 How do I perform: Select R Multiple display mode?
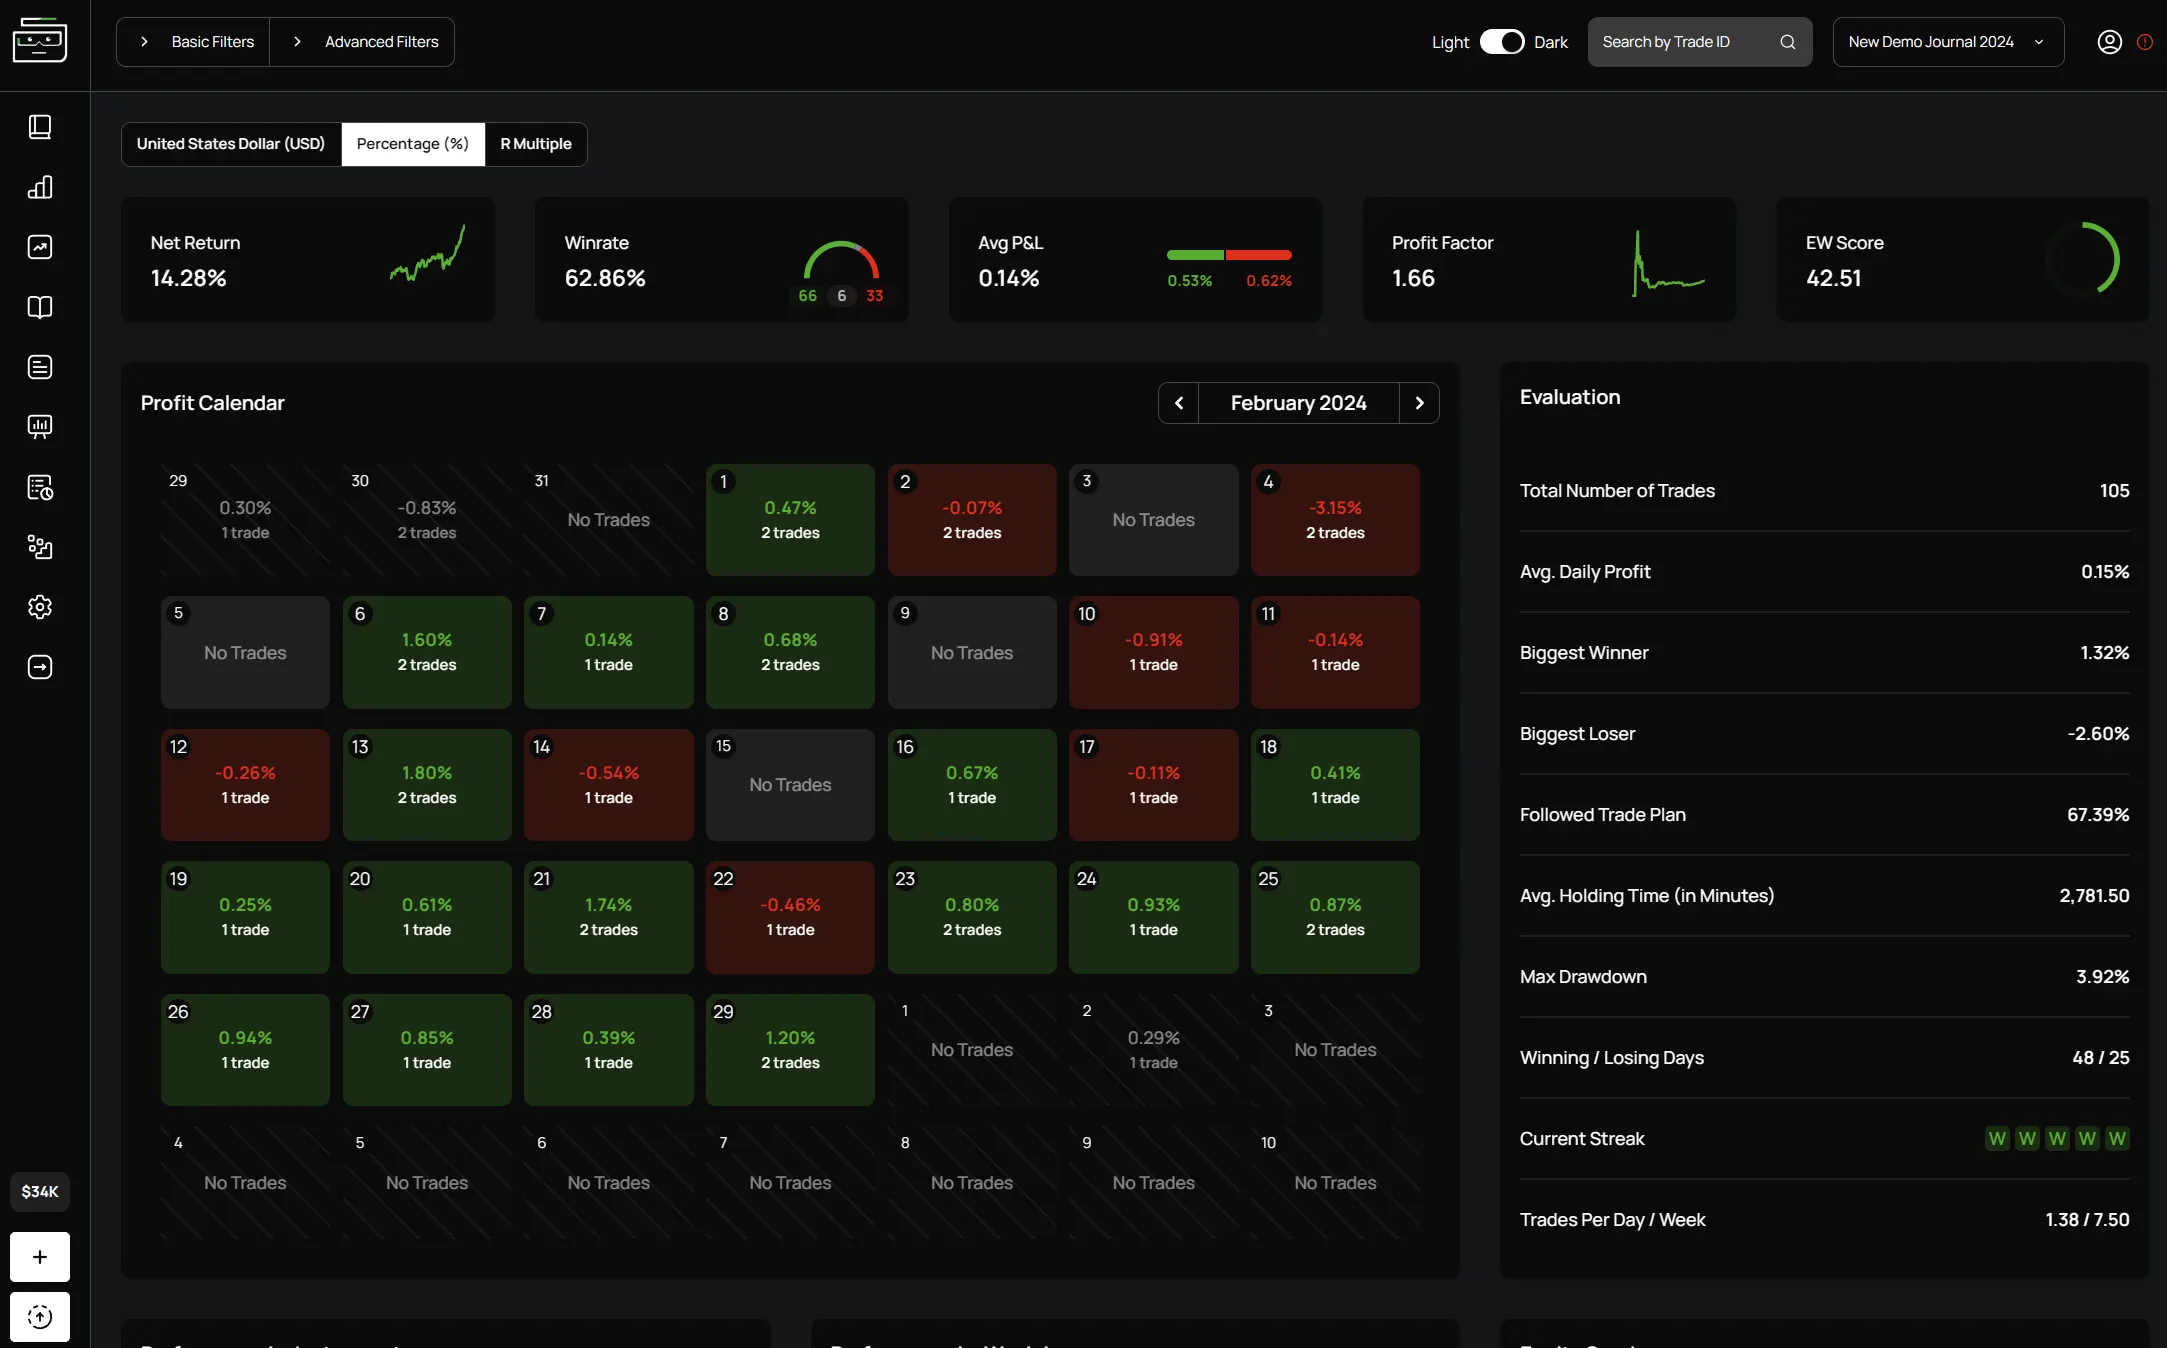[x=536, y=144]
